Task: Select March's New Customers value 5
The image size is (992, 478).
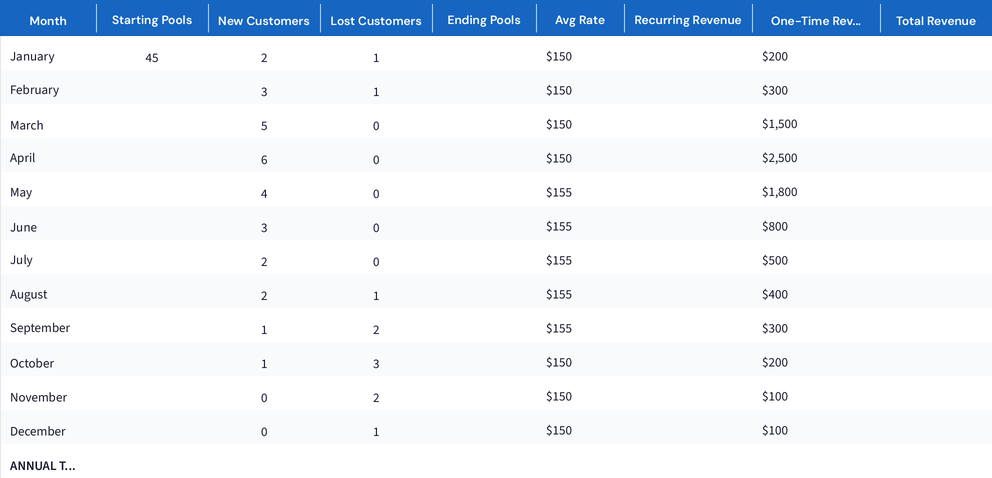Action: [x=264, y=126]
